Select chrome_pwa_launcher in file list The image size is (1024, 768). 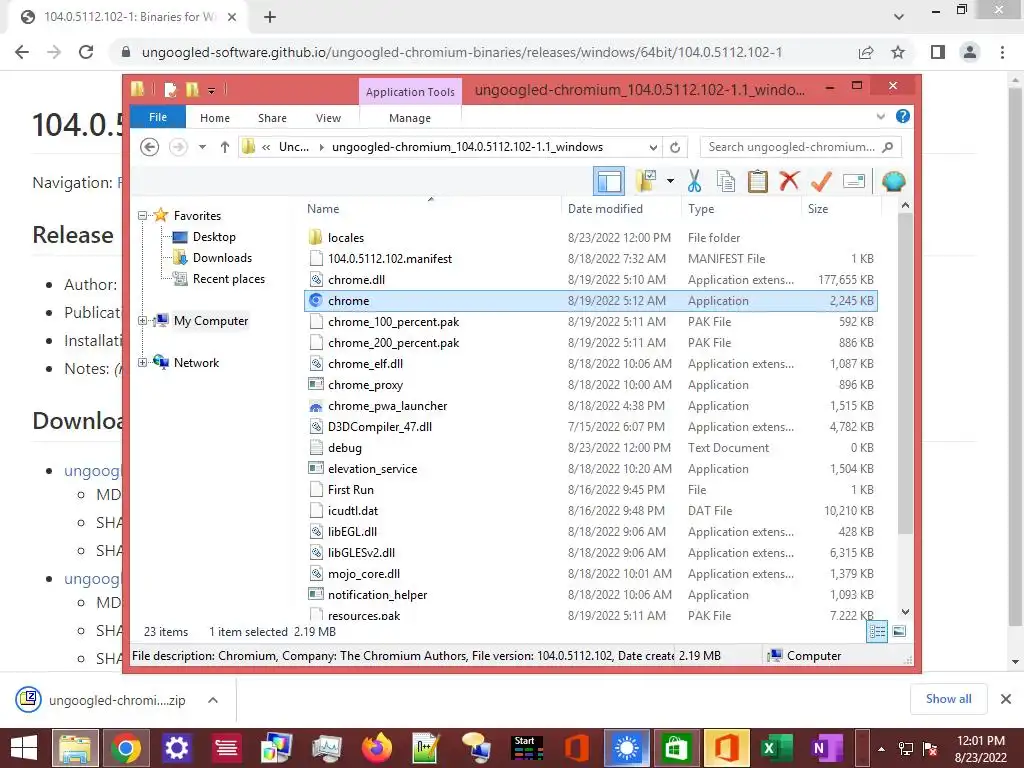pos(590,406)
